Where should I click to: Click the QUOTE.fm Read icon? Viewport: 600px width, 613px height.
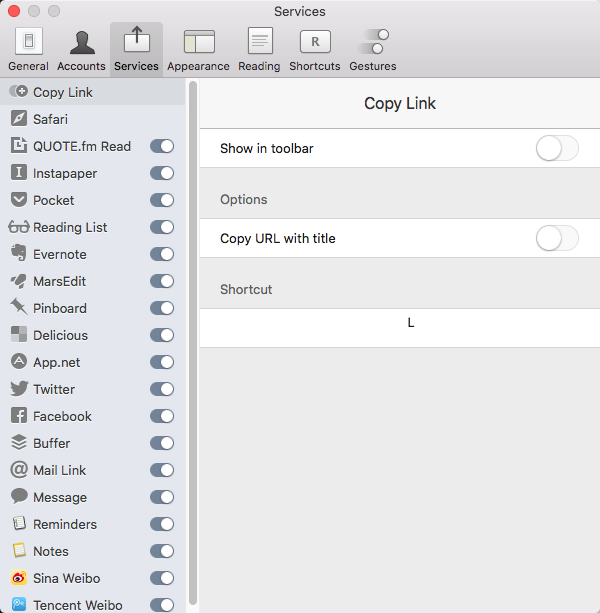[19, 145]
